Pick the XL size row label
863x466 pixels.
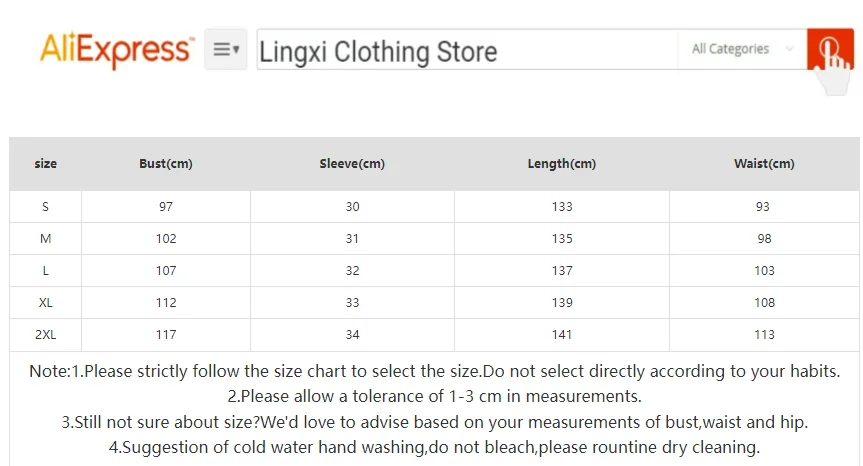click(x=45, y=303)
